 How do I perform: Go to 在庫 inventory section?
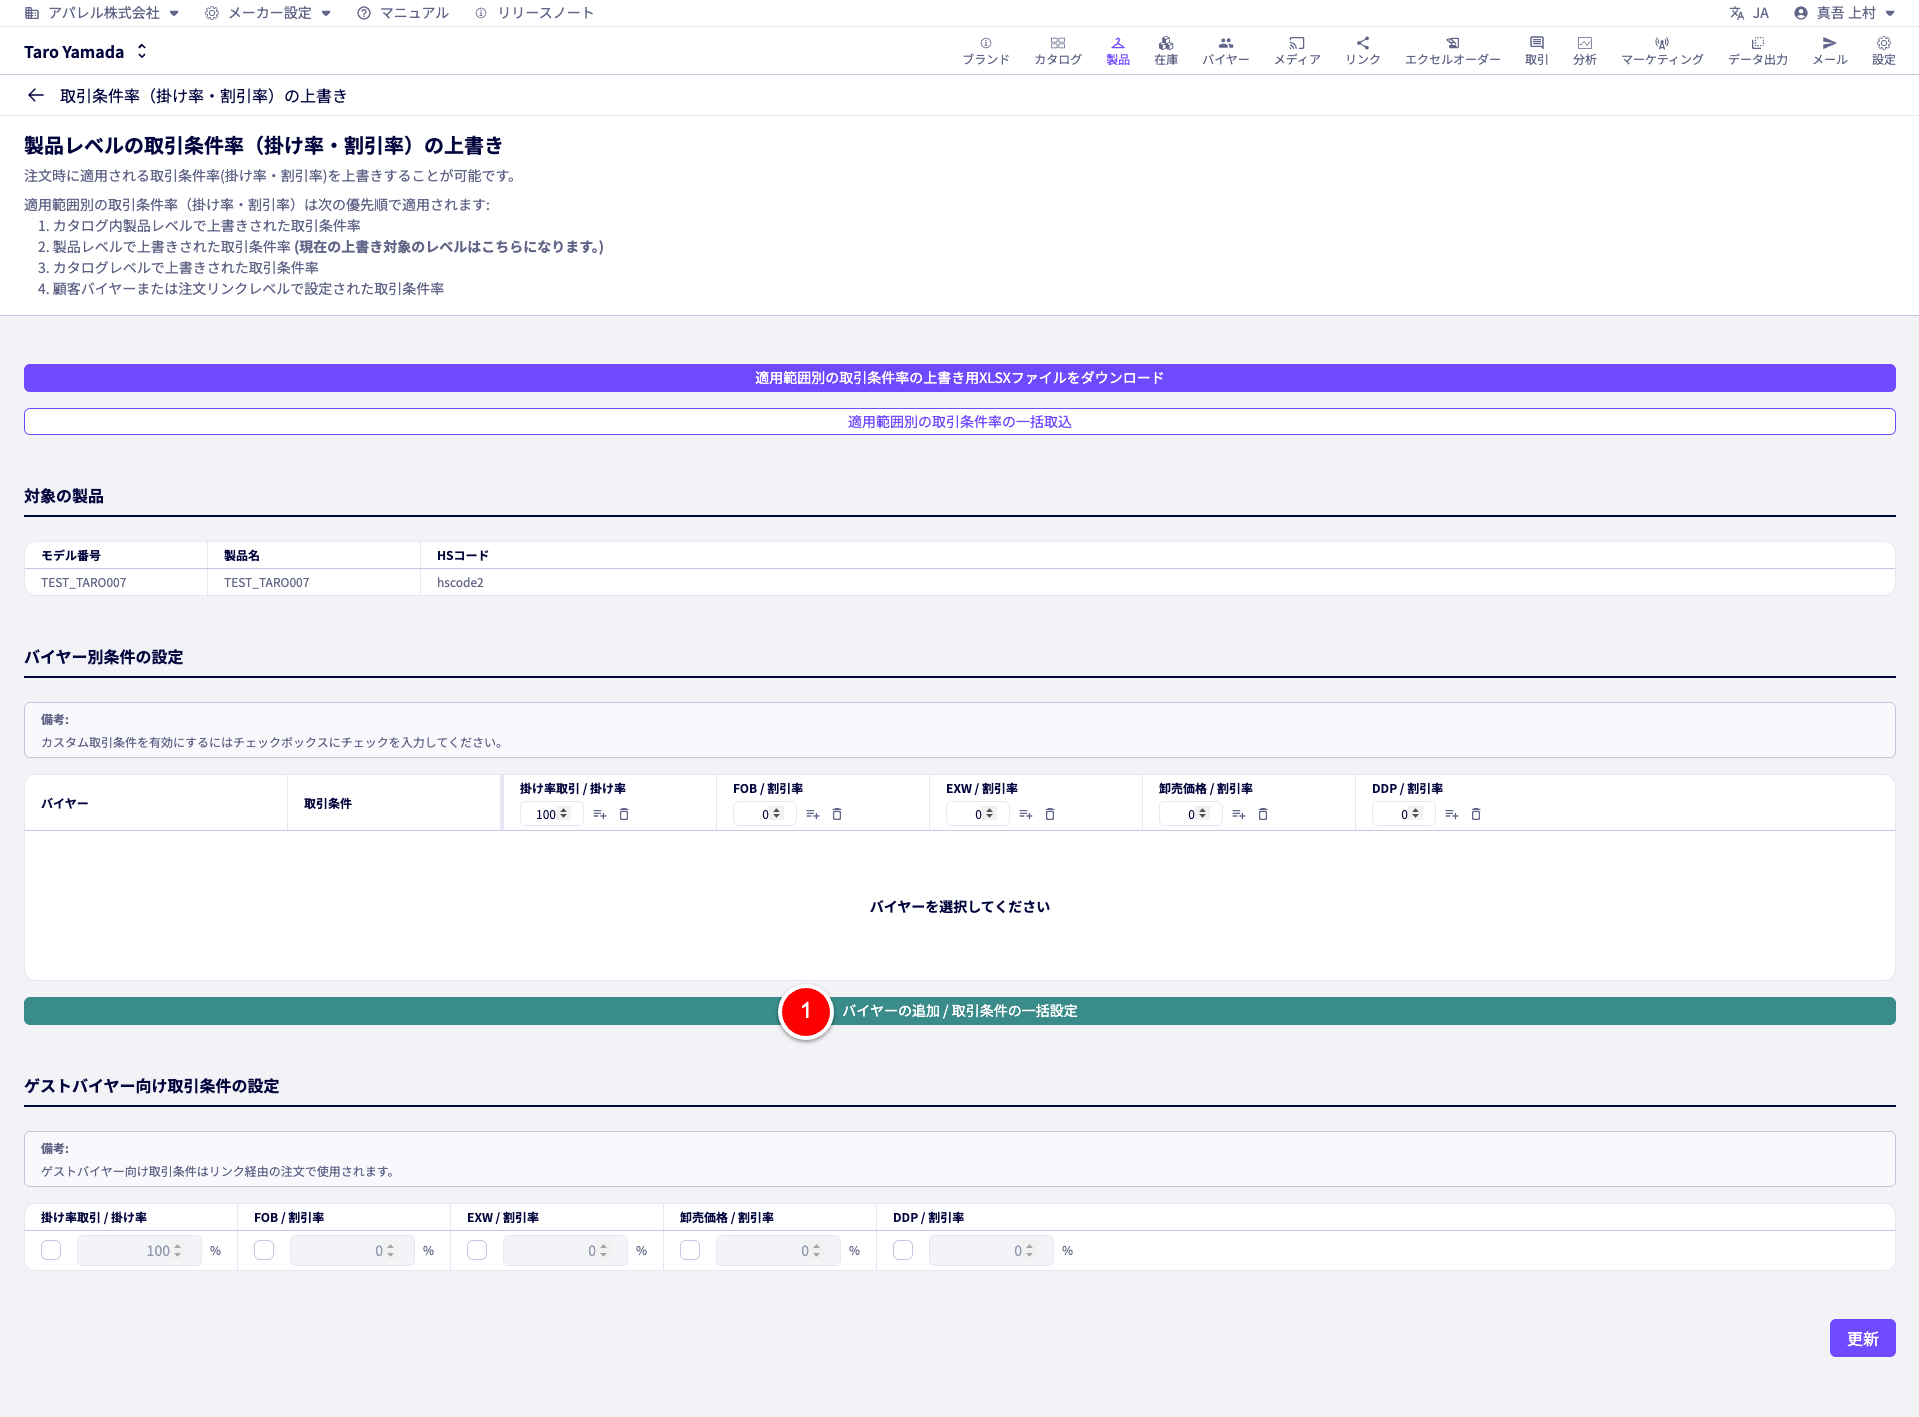click(1165, 51)
